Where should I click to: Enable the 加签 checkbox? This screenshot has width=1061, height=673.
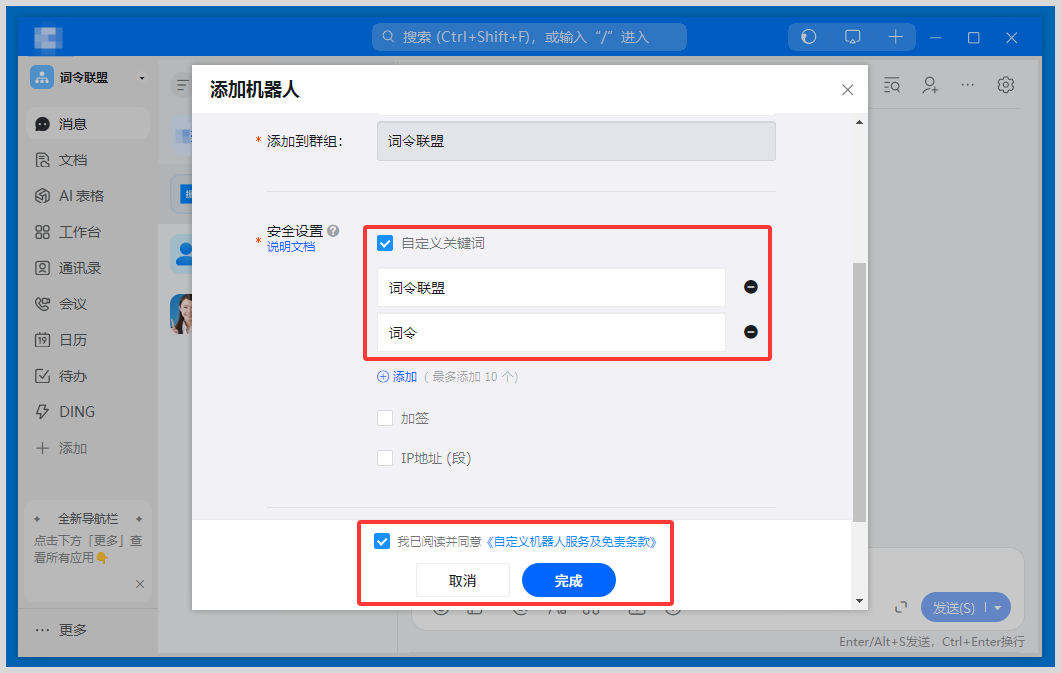click(385, 418)
